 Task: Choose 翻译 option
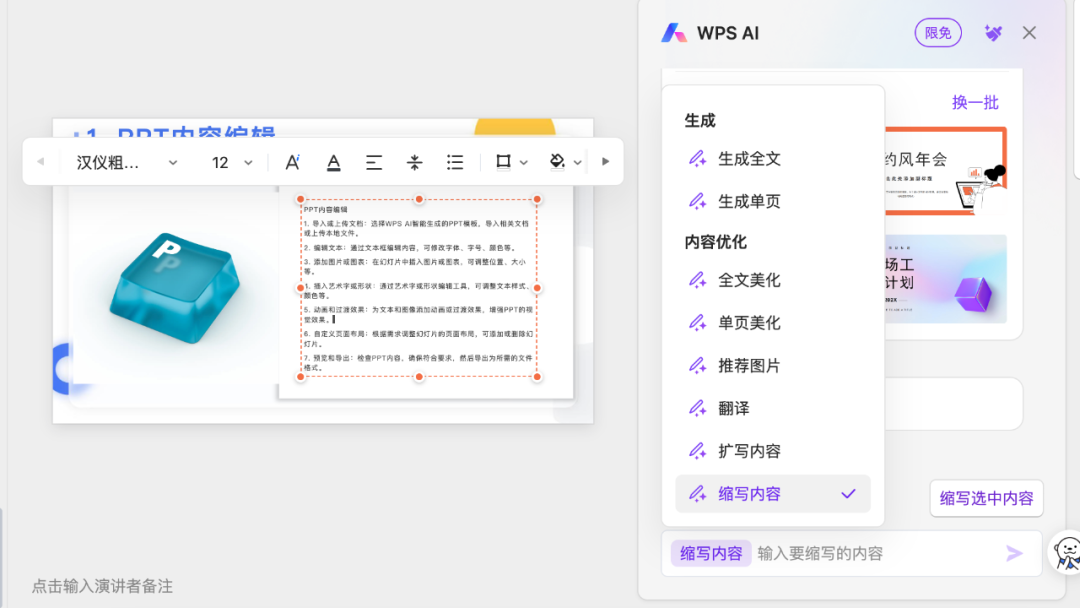point(773,408)
